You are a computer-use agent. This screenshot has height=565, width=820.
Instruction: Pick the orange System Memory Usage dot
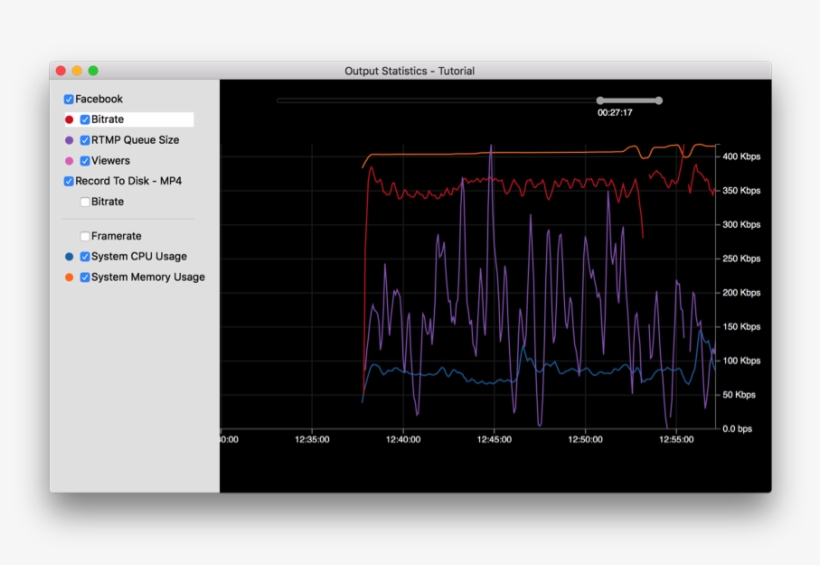click(69, 277)
